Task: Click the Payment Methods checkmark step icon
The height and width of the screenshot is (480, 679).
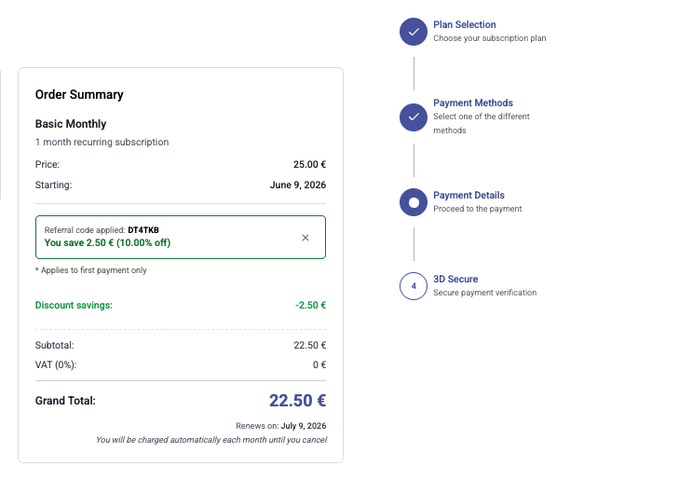Action: (414, 117)
